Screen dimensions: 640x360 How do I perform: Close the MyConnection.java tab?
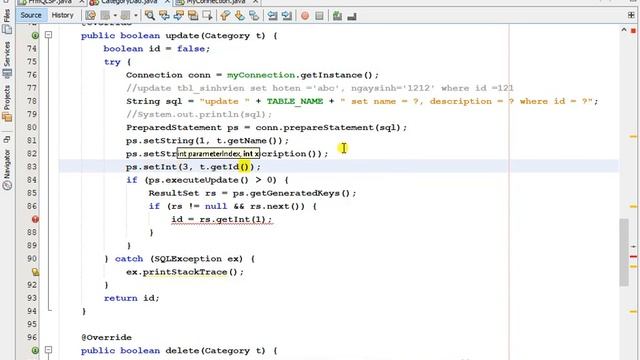(x=256, y=2)
